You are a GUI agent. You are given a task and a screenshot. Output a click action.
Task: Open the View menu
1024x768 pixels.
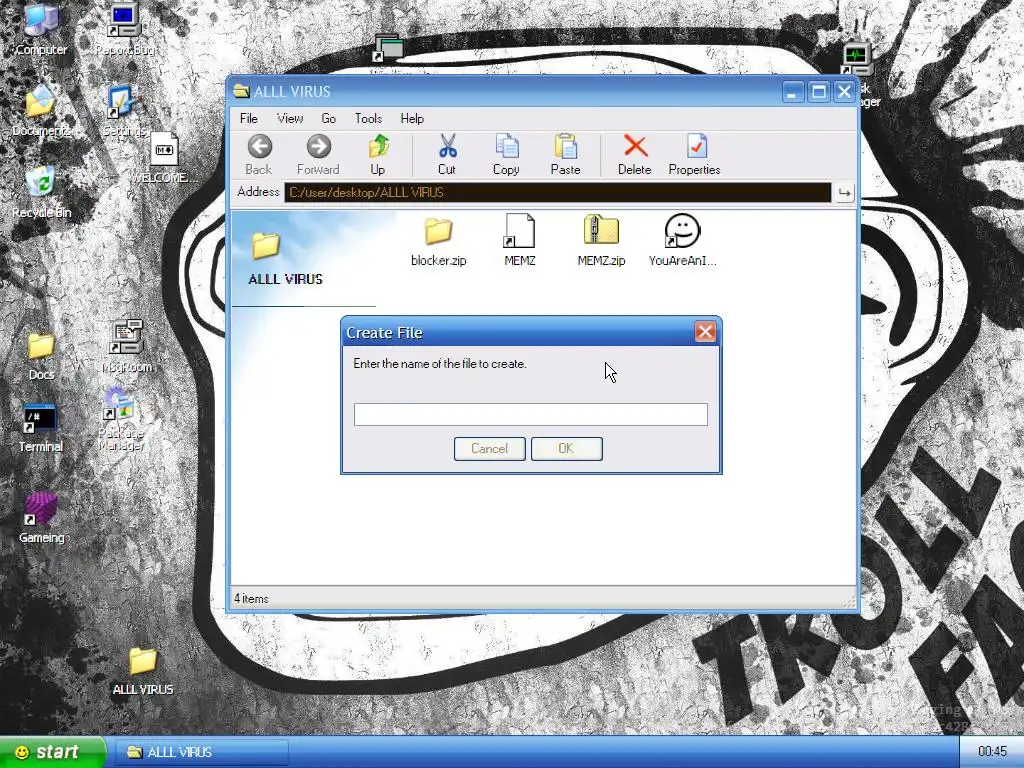pyautogui.click(x=290, y=118)
